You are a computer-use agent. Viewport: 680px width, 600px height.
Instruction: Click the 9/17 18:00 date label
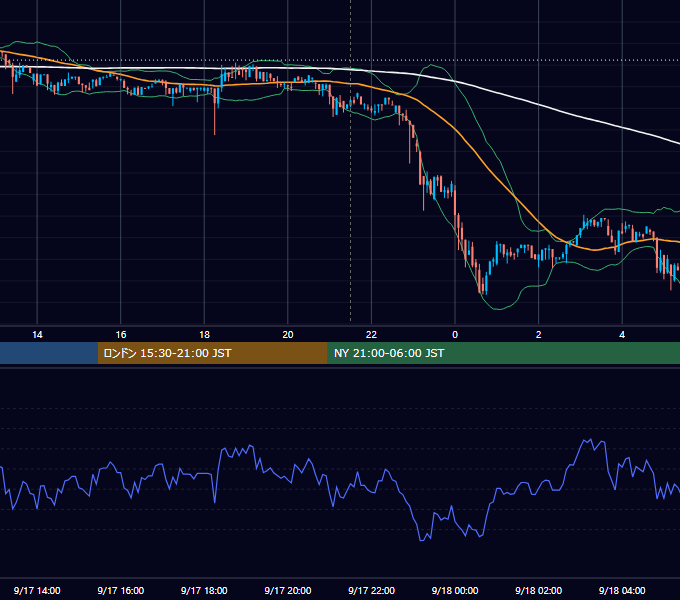pos(204,590)
